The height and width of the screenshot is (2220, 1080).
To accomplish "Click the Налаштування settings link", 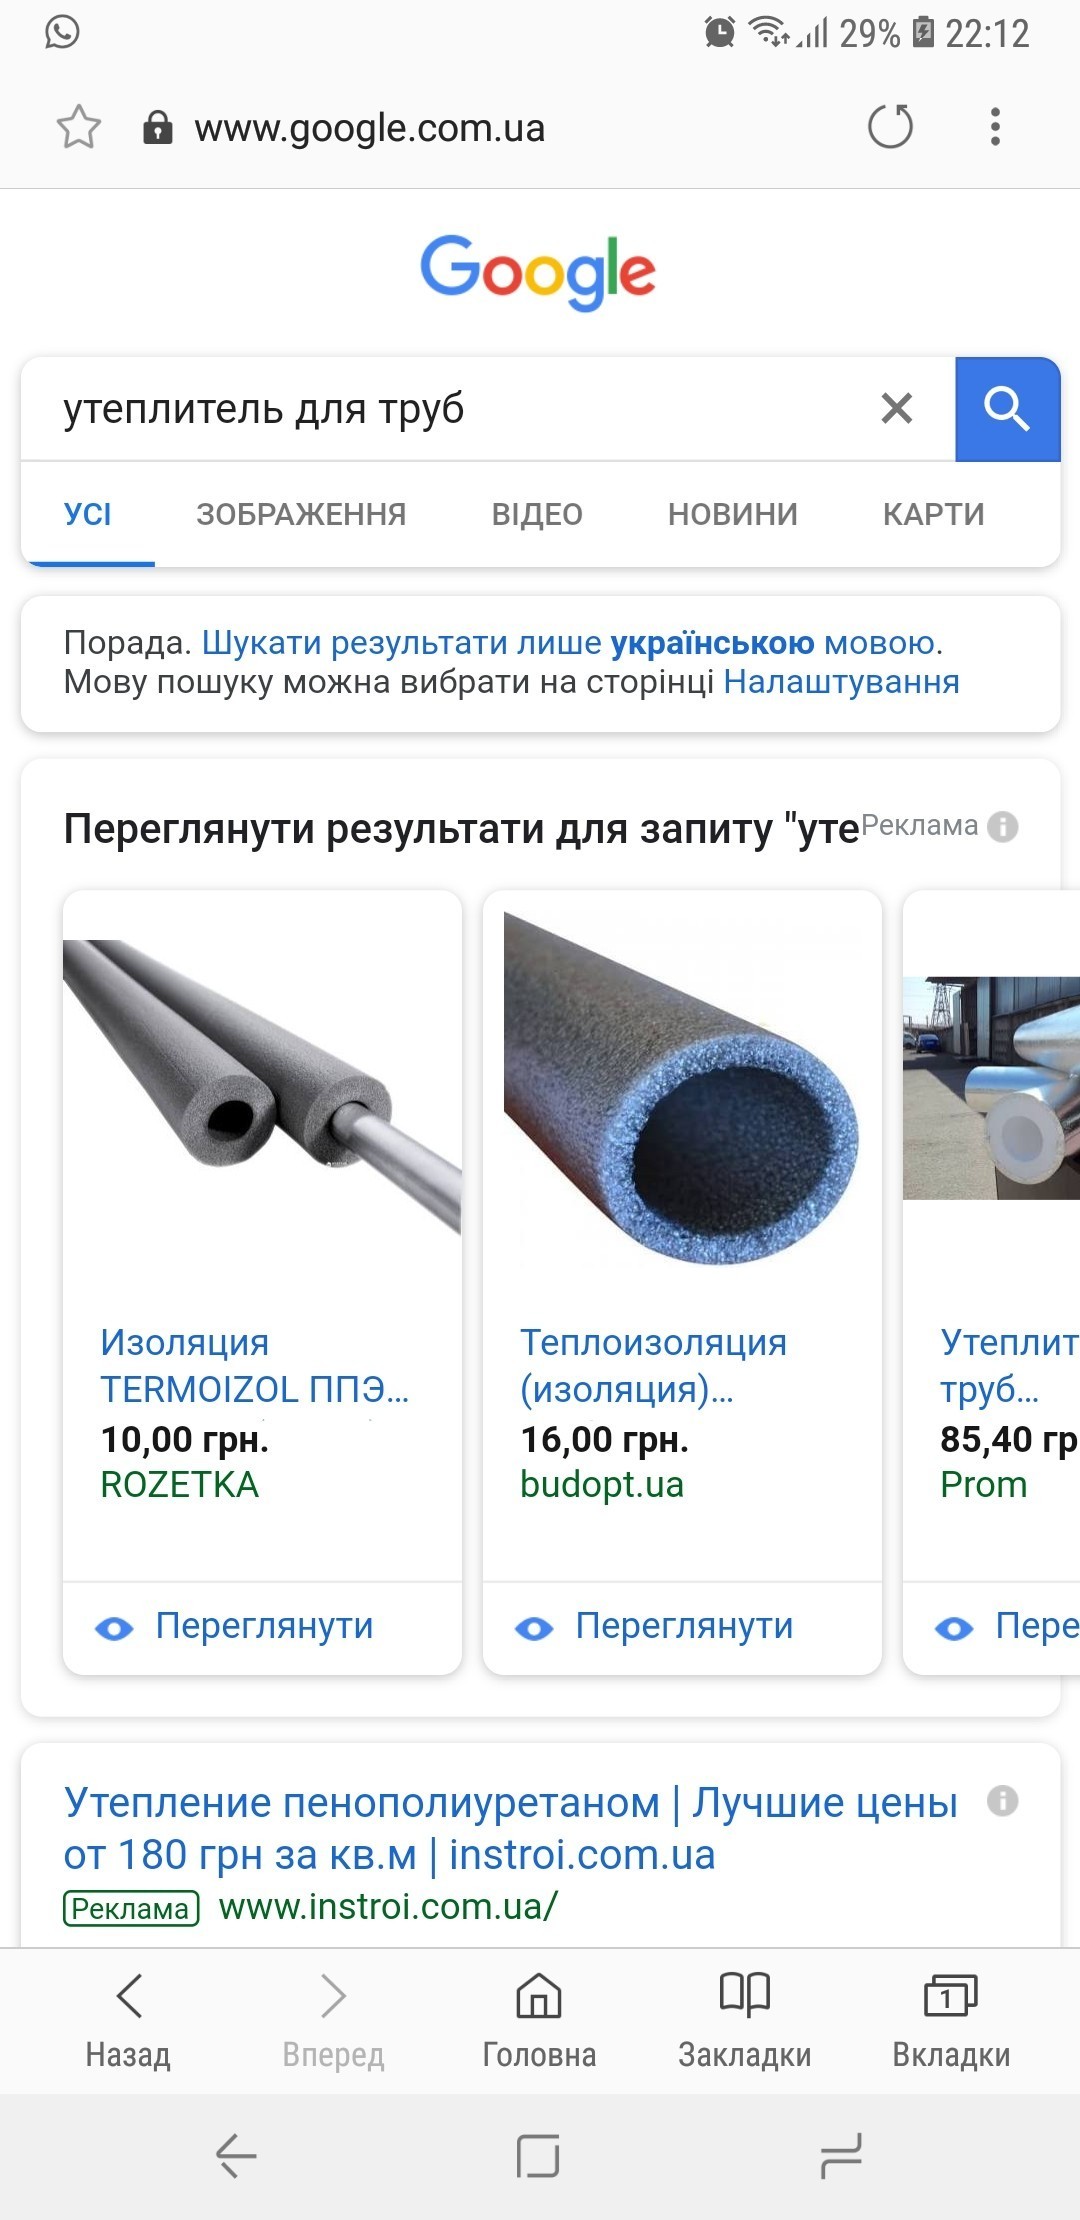I will tap(841, 682).
